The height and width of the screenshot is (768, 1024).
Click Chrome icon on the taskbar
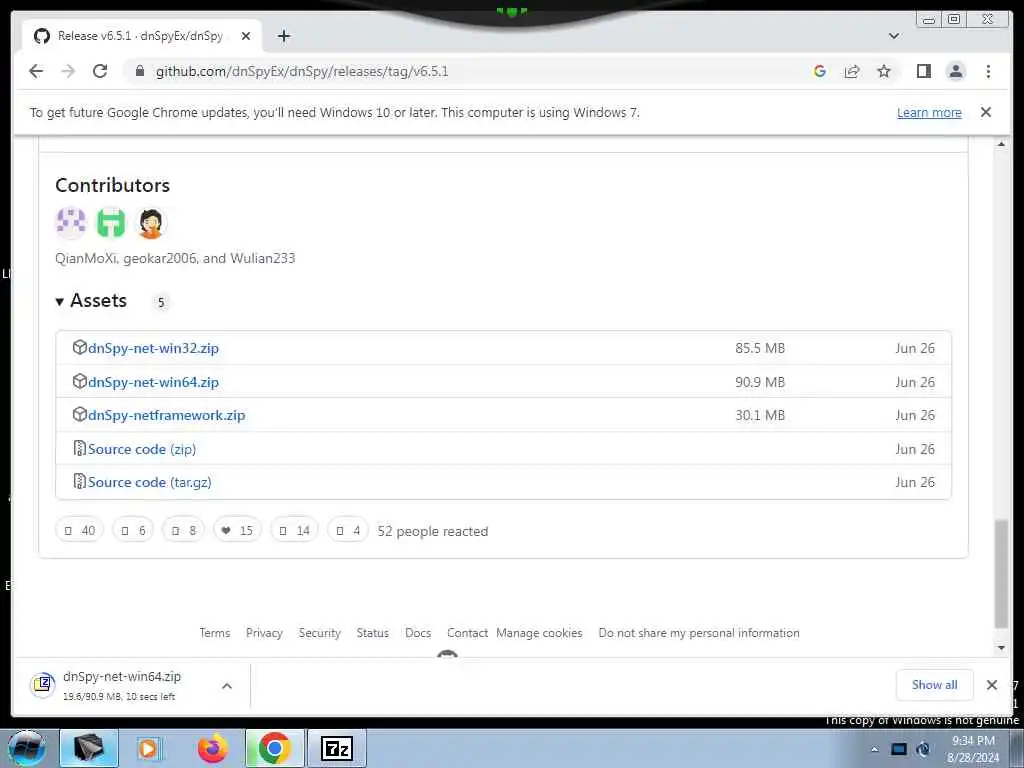coord(274,748)
